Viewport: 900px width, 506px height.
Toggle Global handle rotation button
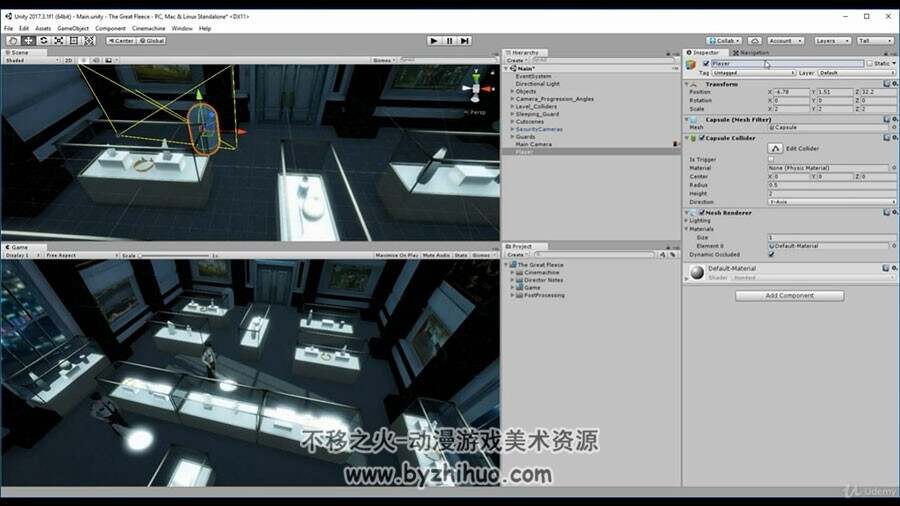(152, 41)
